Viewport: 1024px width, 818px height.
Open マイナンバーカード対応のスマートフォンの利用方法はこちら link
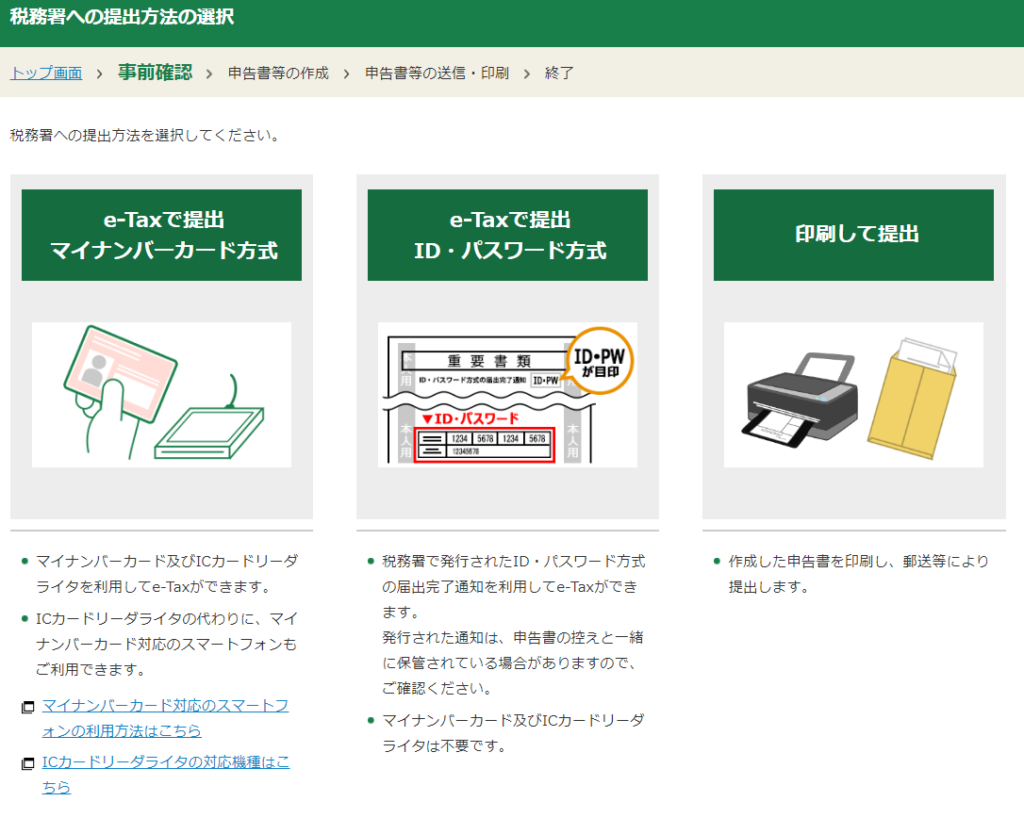pos(165,718)
